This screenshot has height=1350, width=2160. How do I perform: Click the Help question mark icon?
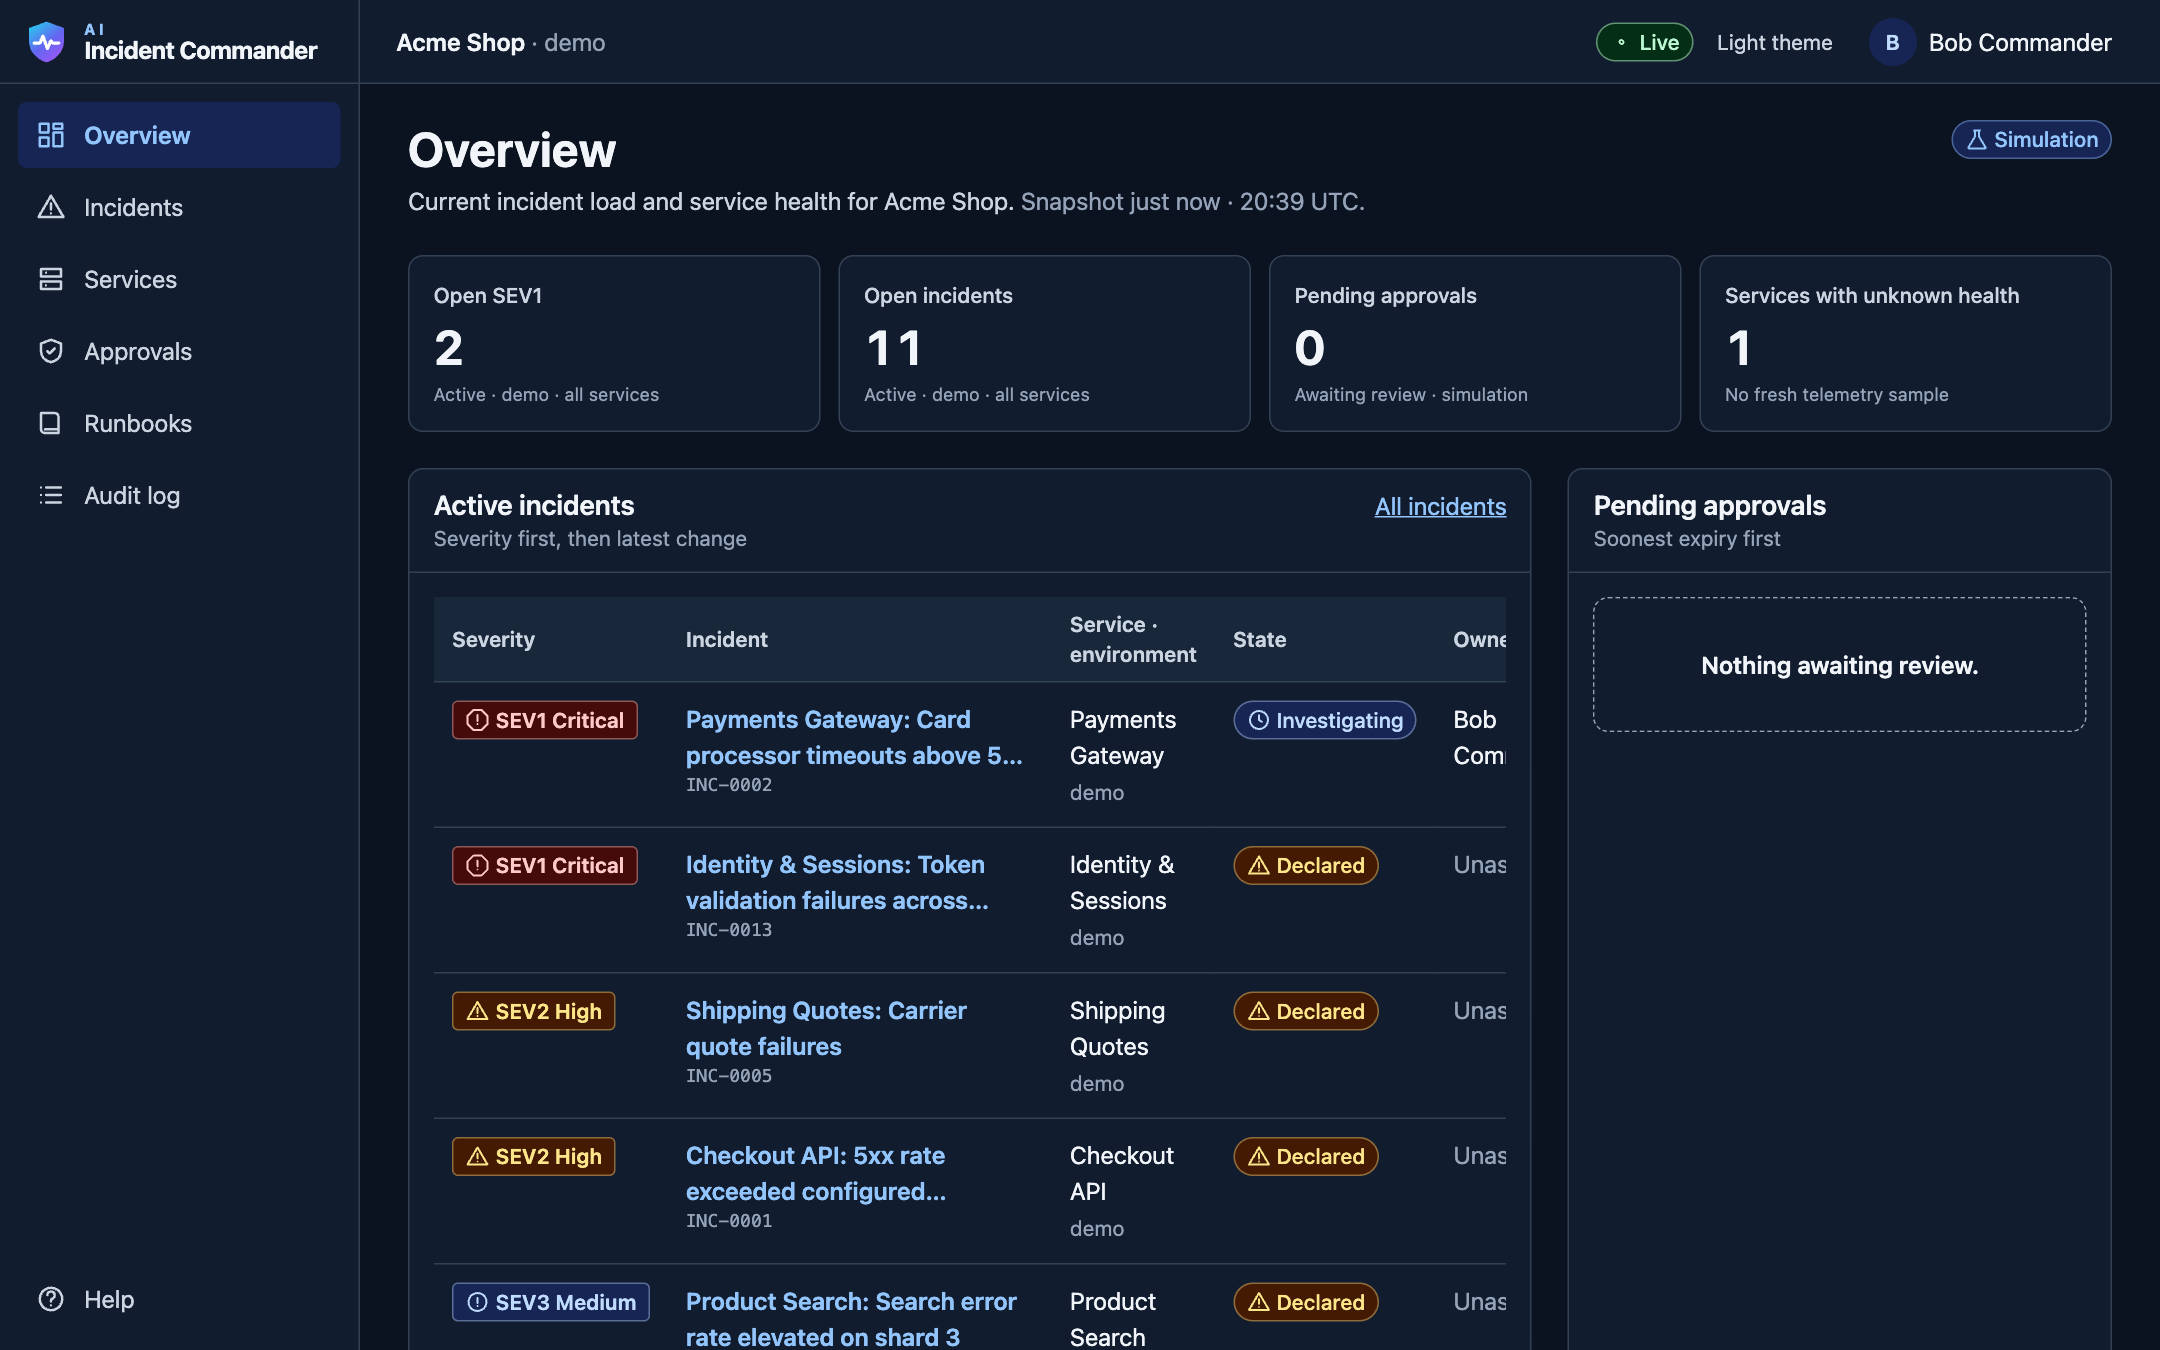51,1299
